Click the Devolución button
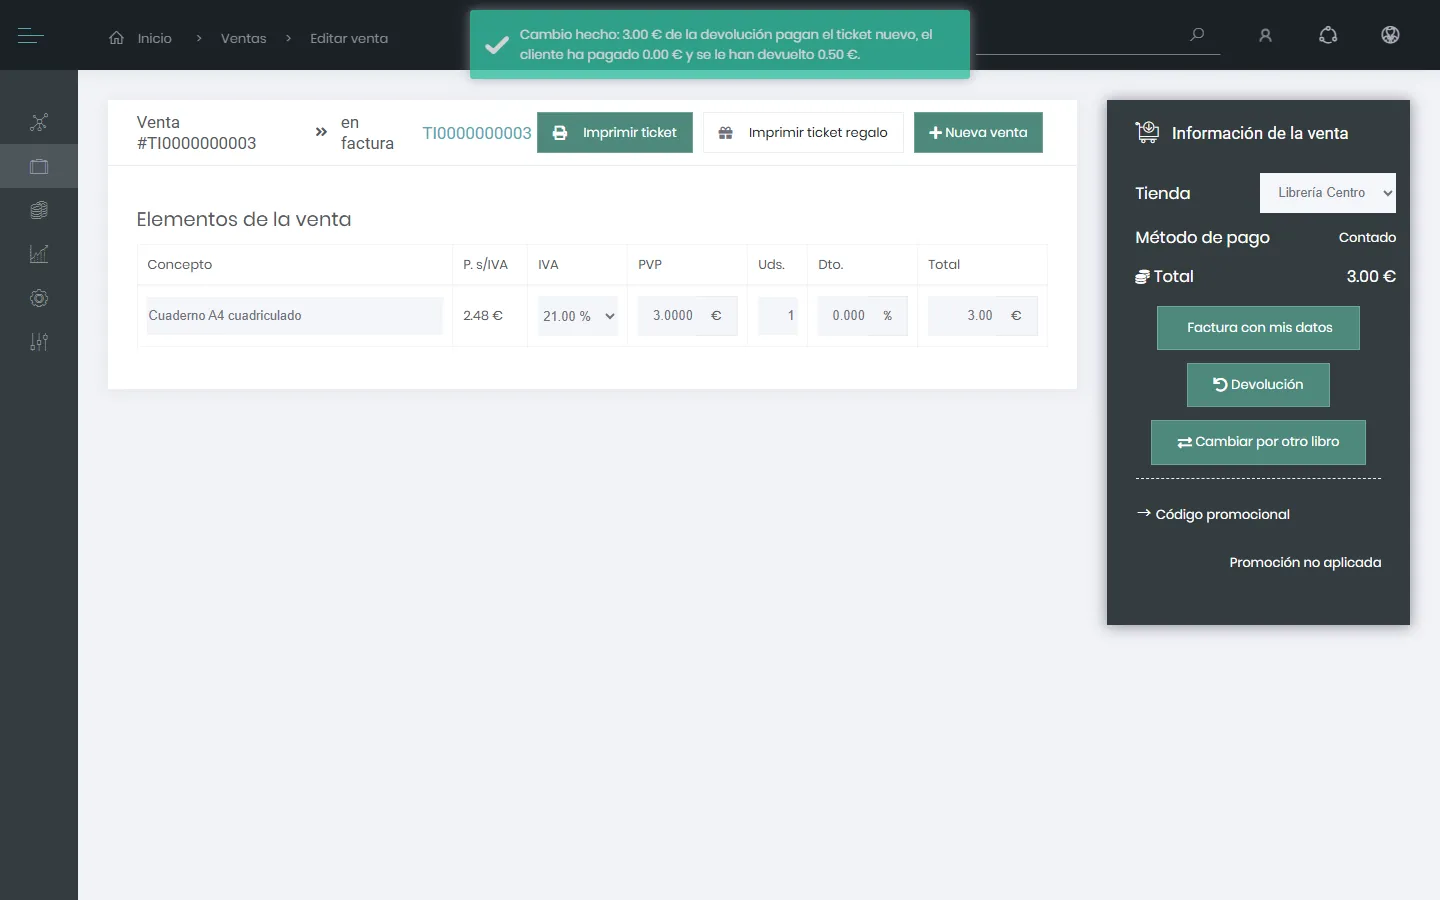 tap(1258, 385)
